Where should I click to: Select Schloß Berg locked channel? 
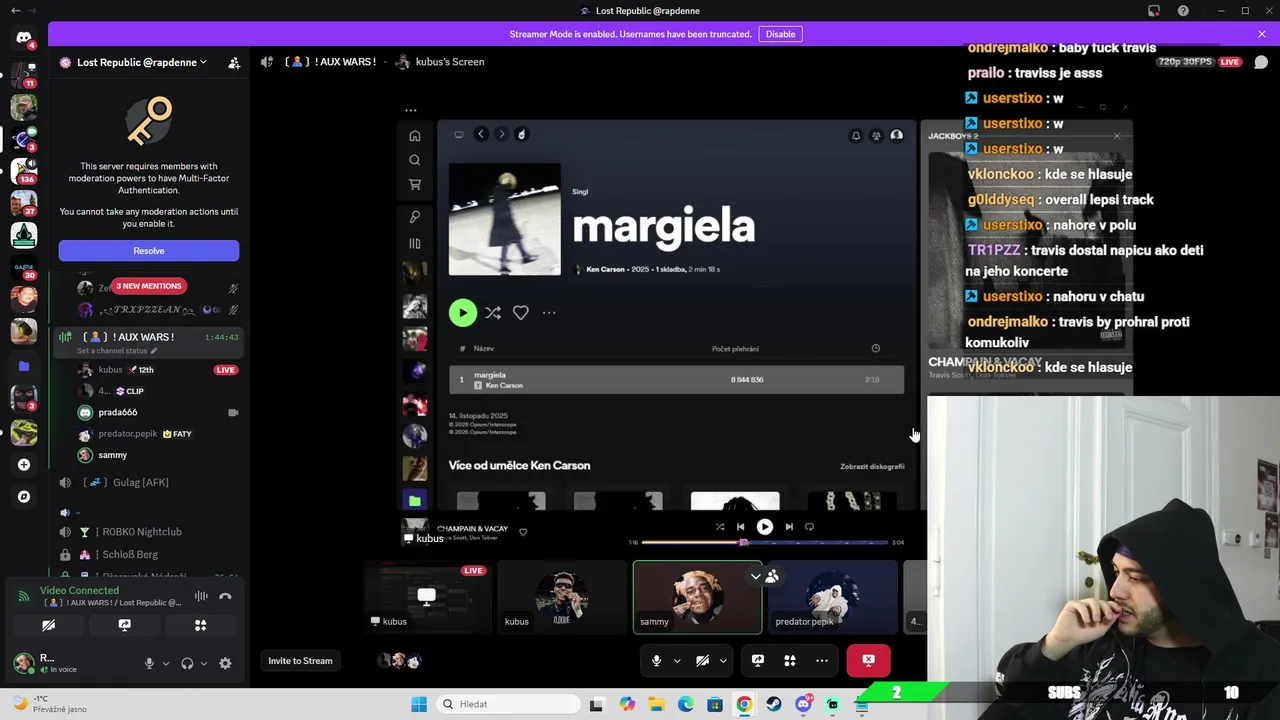(148, 554)
